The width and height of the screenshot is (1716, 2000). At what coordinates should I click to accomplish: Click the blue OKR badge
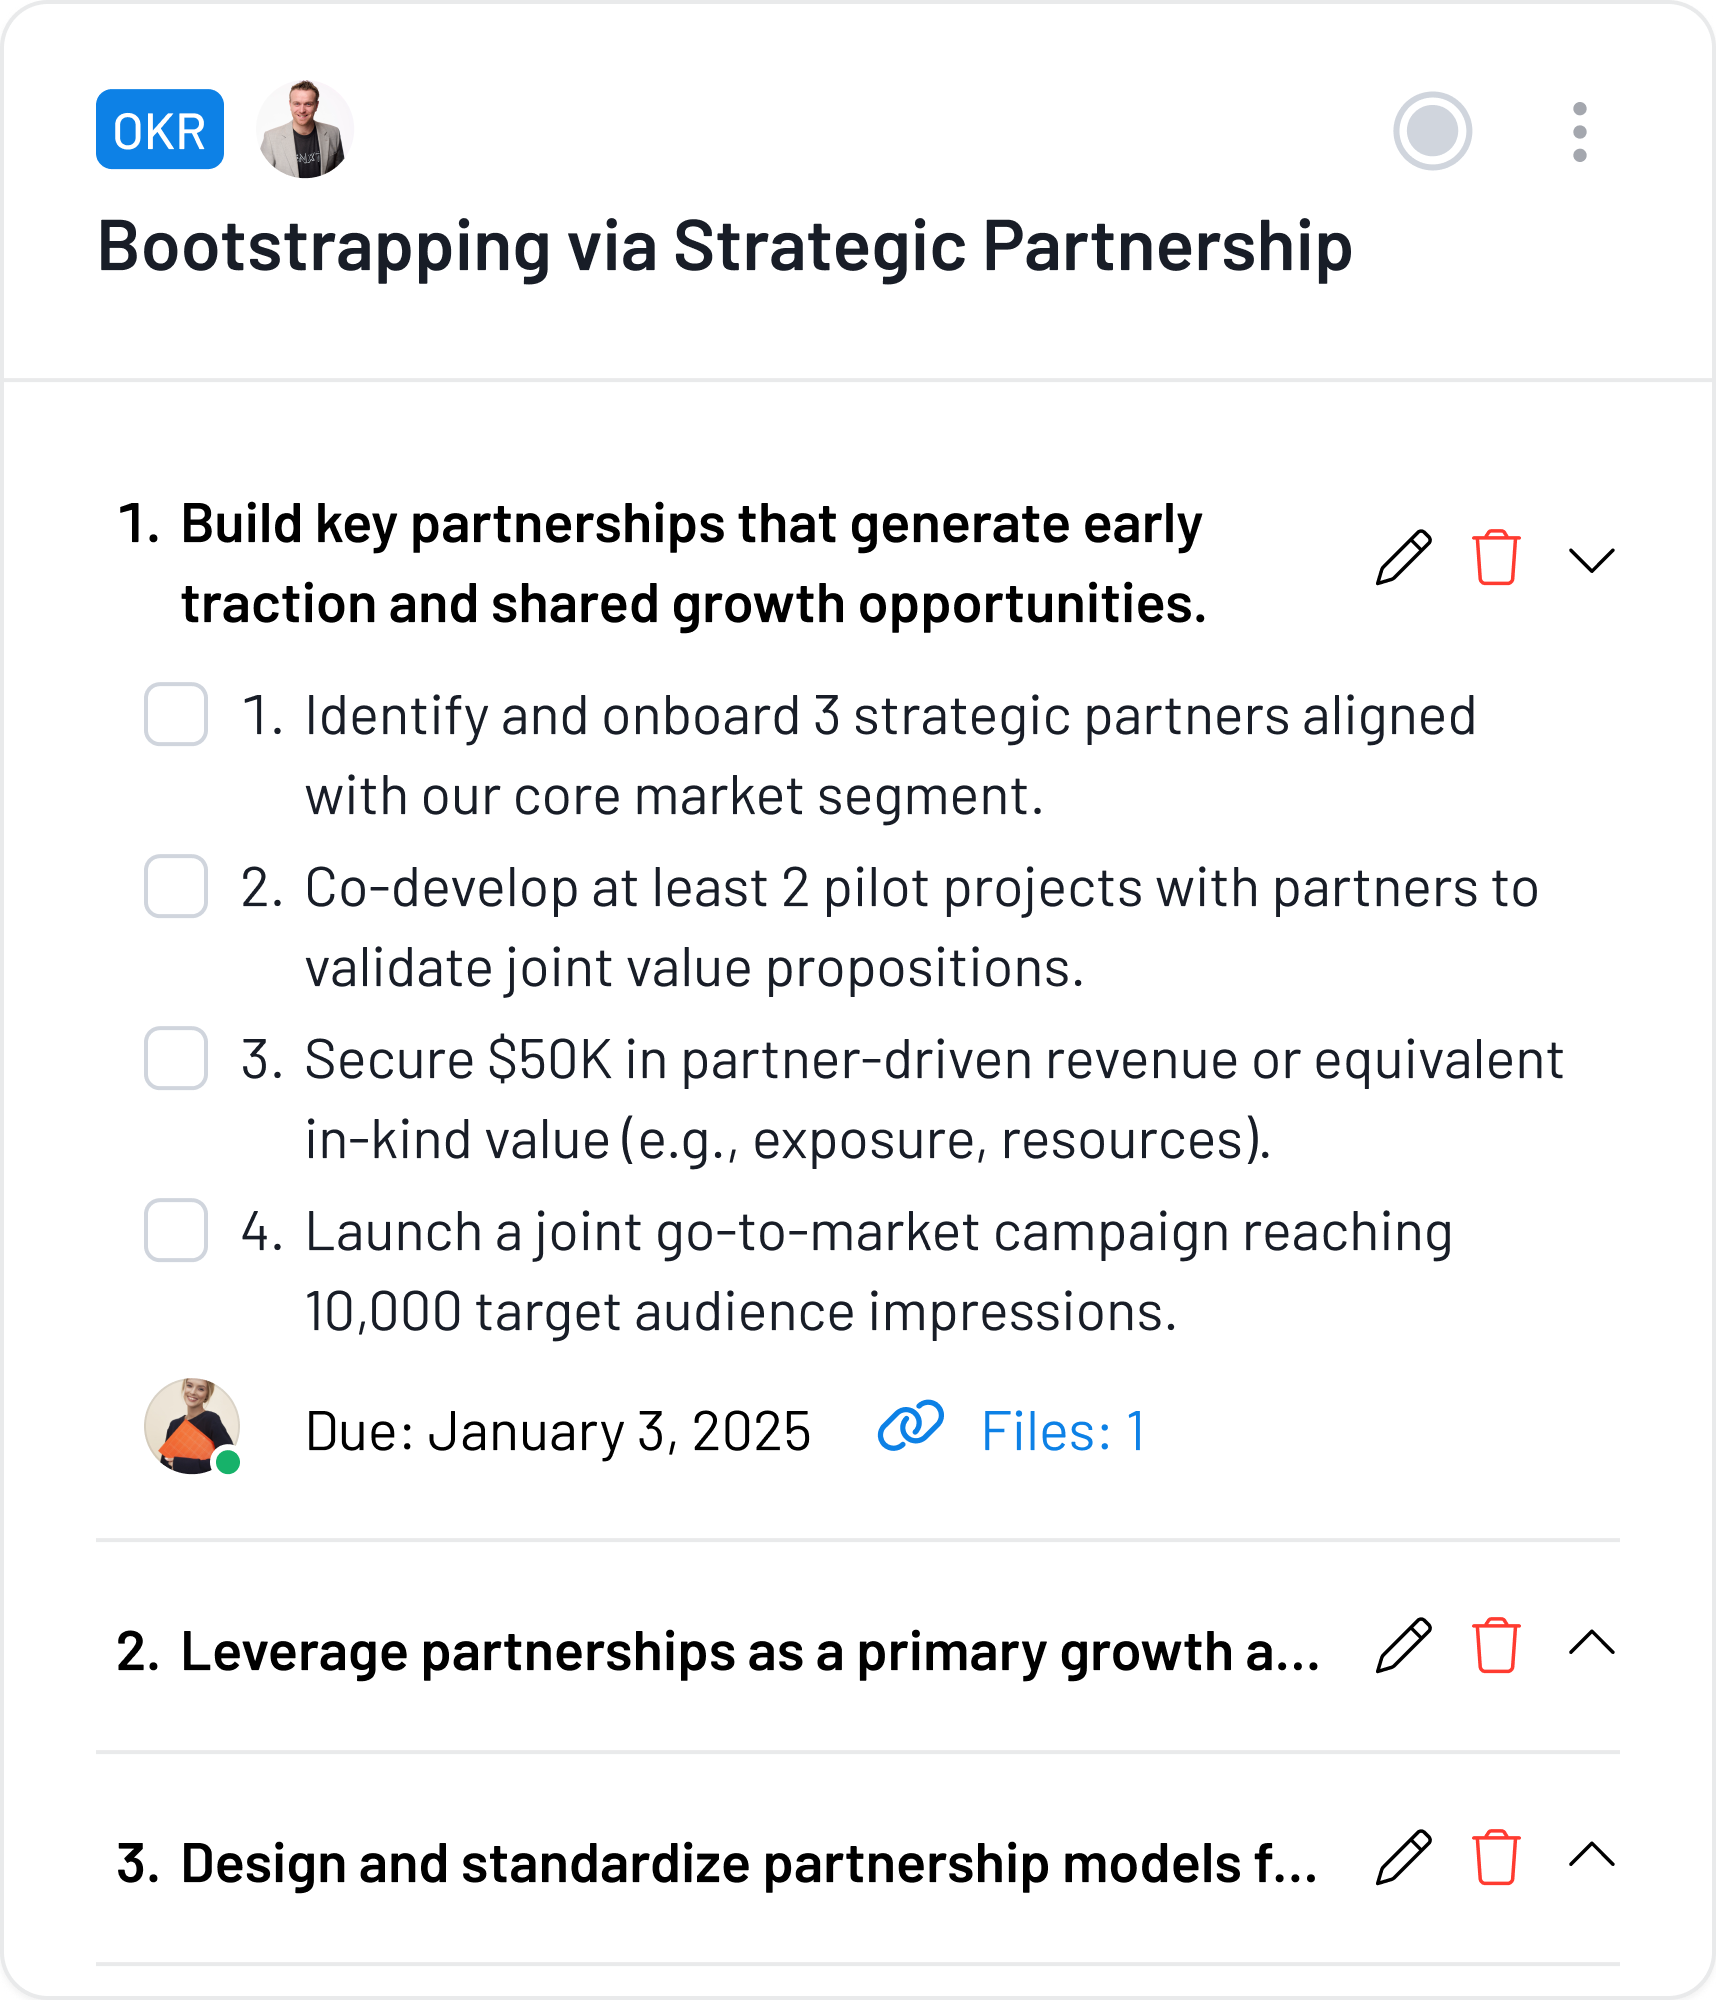[x=160, y=130]
